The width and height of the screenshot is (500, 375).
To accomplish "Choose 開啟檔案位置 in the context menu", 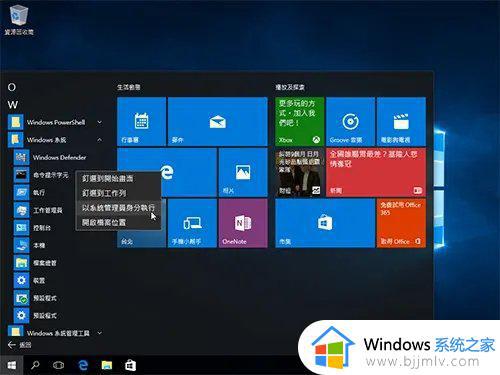I will click(x=118, y=222).
